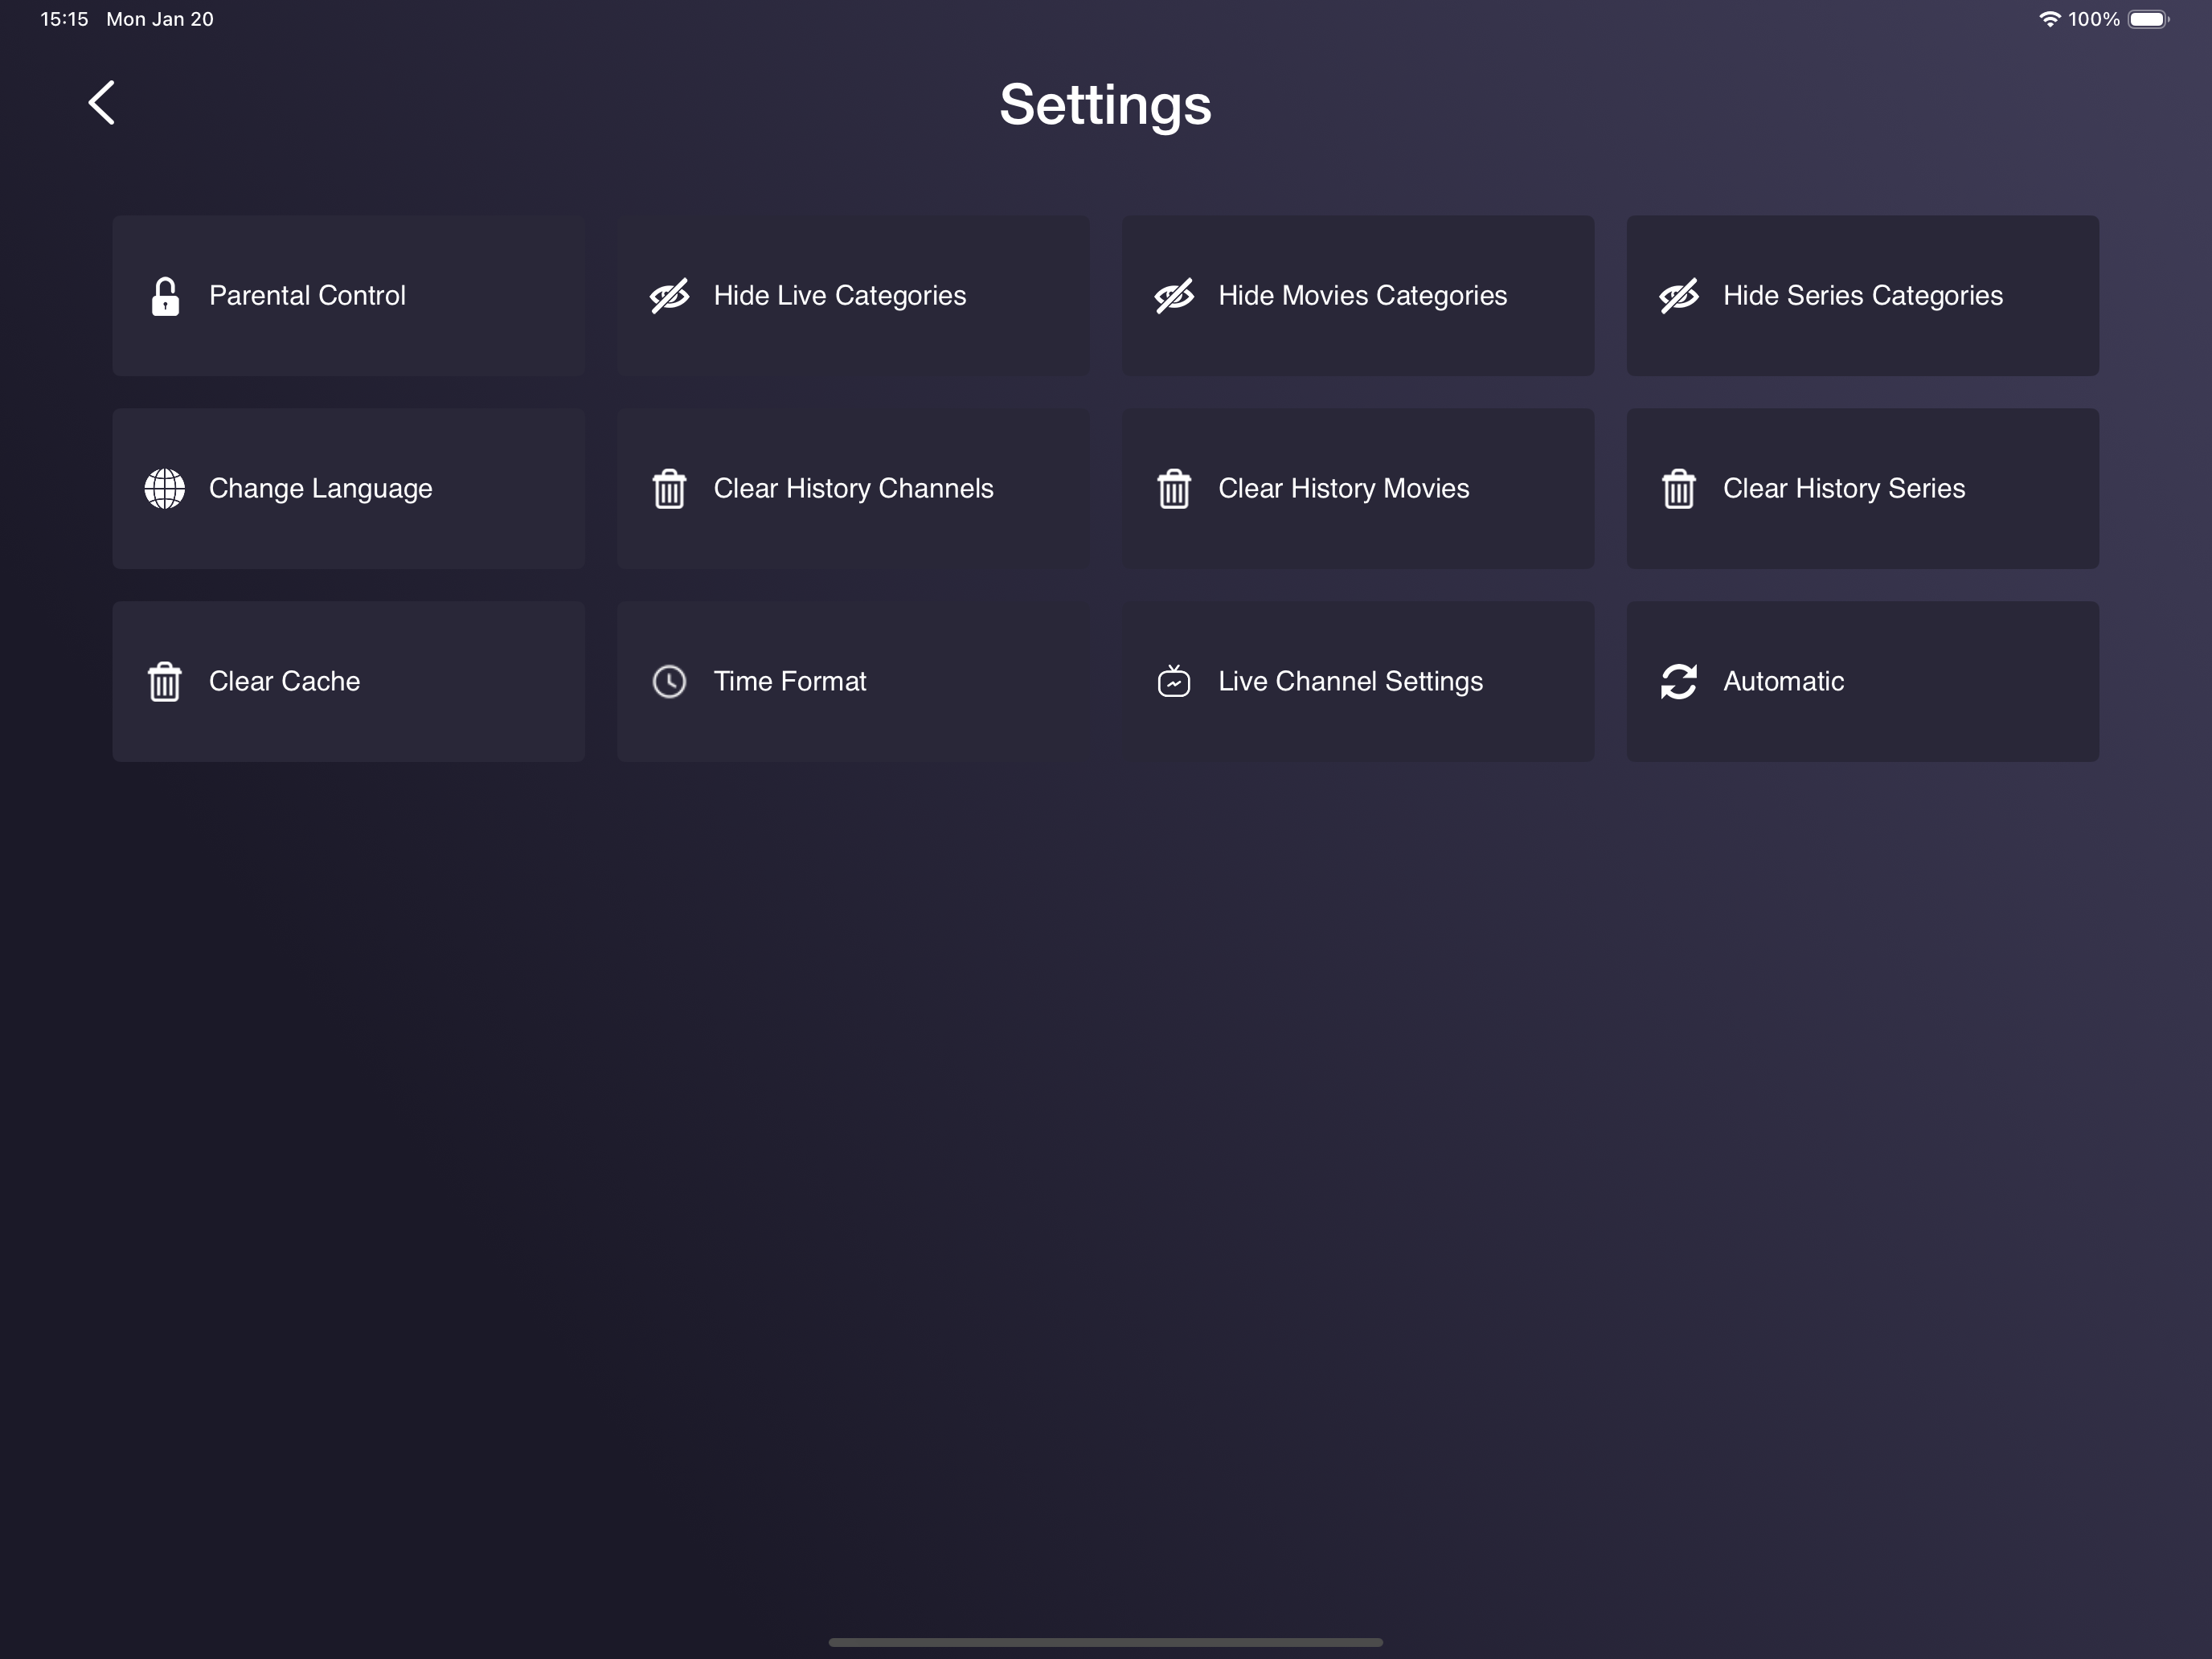Select the Automatic update option
This screenshot has width=2212, height=1659.
click(1862, 681)
